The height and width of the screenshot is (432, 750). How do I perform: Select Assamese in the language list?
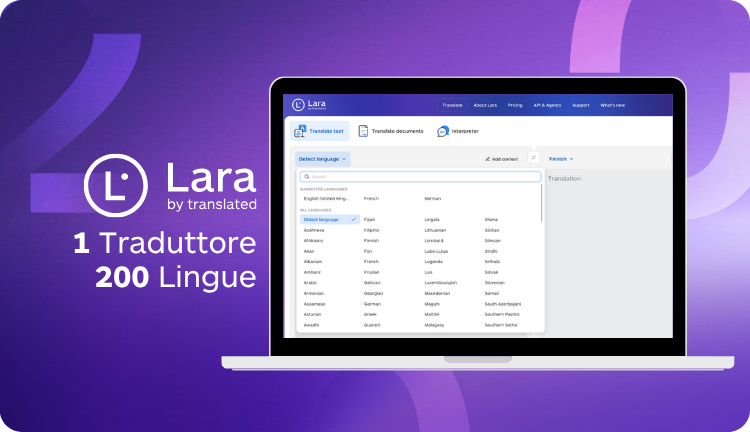tap(314, 304)
